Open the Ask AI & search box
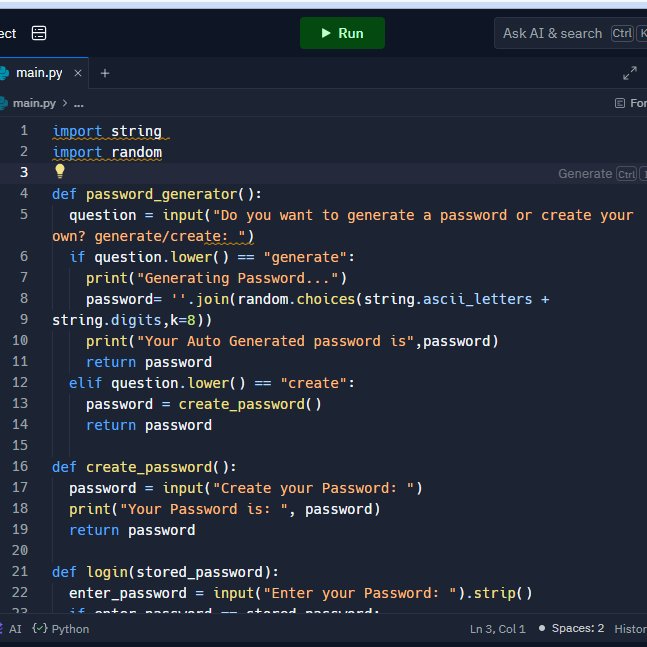The width and height of the screenshot is (647, 647). coord(571,33)
